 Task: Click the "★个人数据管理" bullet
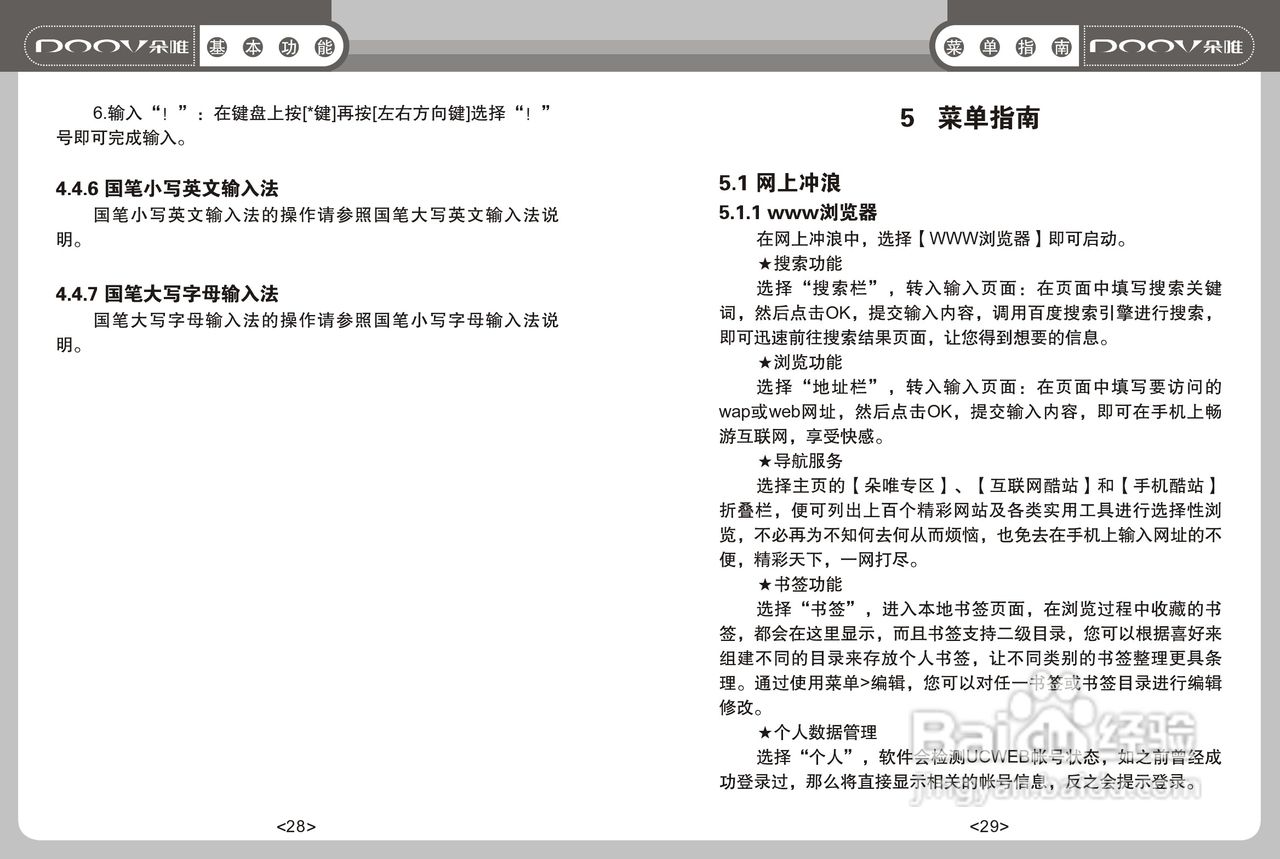[x=817, y=732]
